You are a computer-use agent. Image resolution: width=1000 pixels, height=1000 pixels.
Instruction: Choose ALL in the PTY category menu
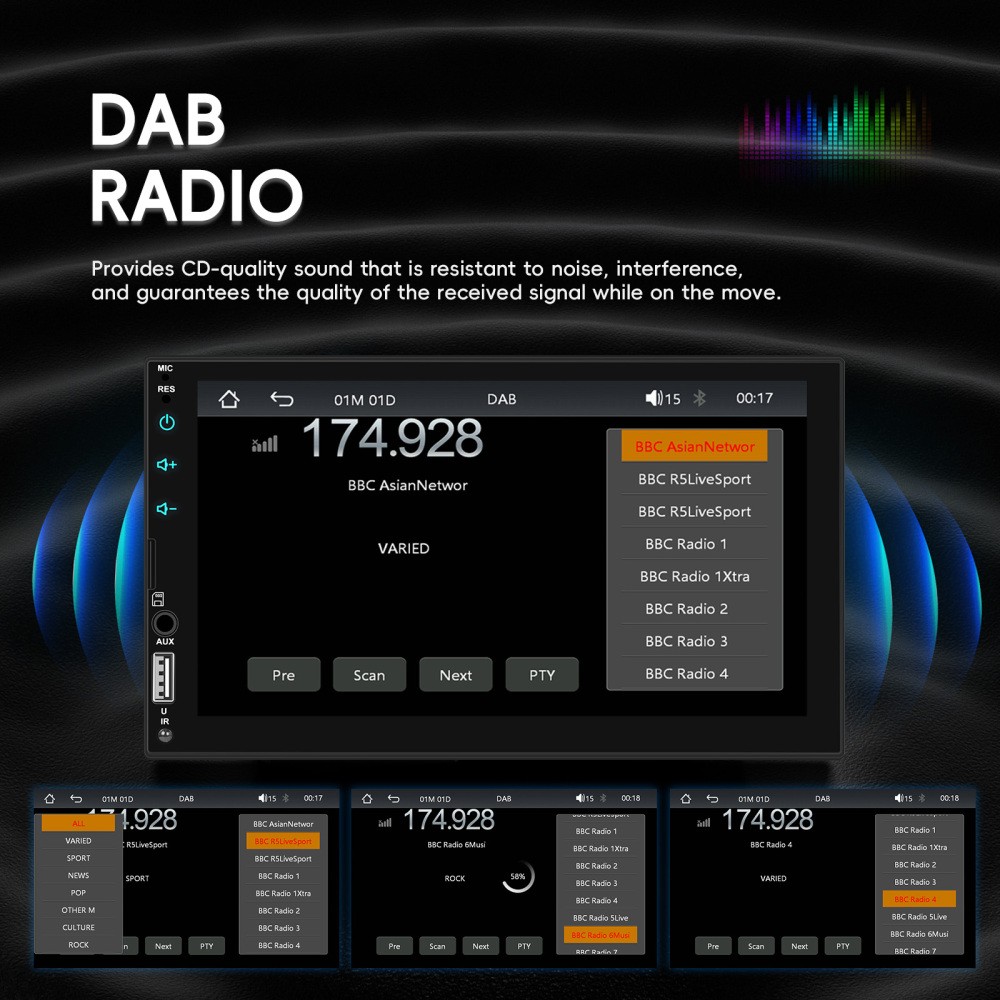78,823
